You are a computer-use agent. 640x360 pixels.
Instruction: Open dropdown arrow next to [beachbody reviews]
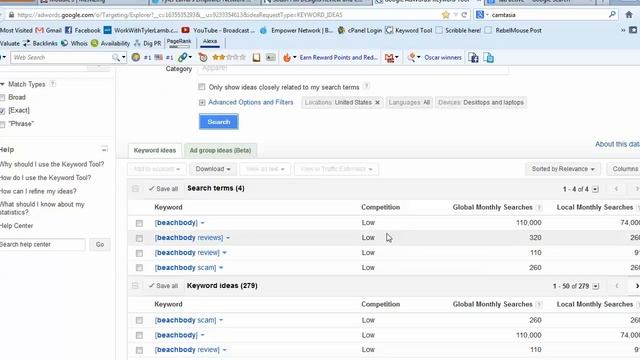228,238
